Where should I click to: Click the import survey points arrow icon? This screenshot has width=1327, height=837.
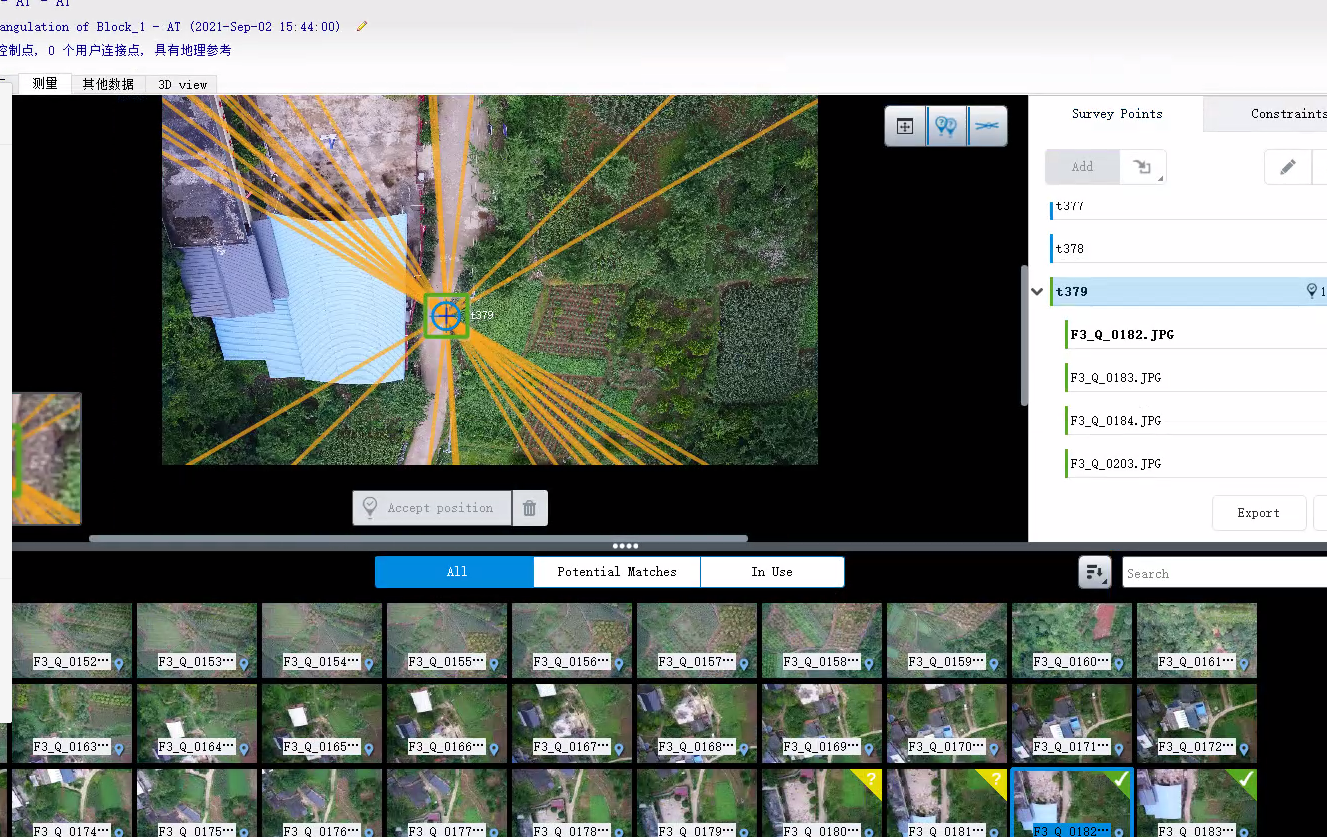pyautogui.click(x=1144, y=167)
